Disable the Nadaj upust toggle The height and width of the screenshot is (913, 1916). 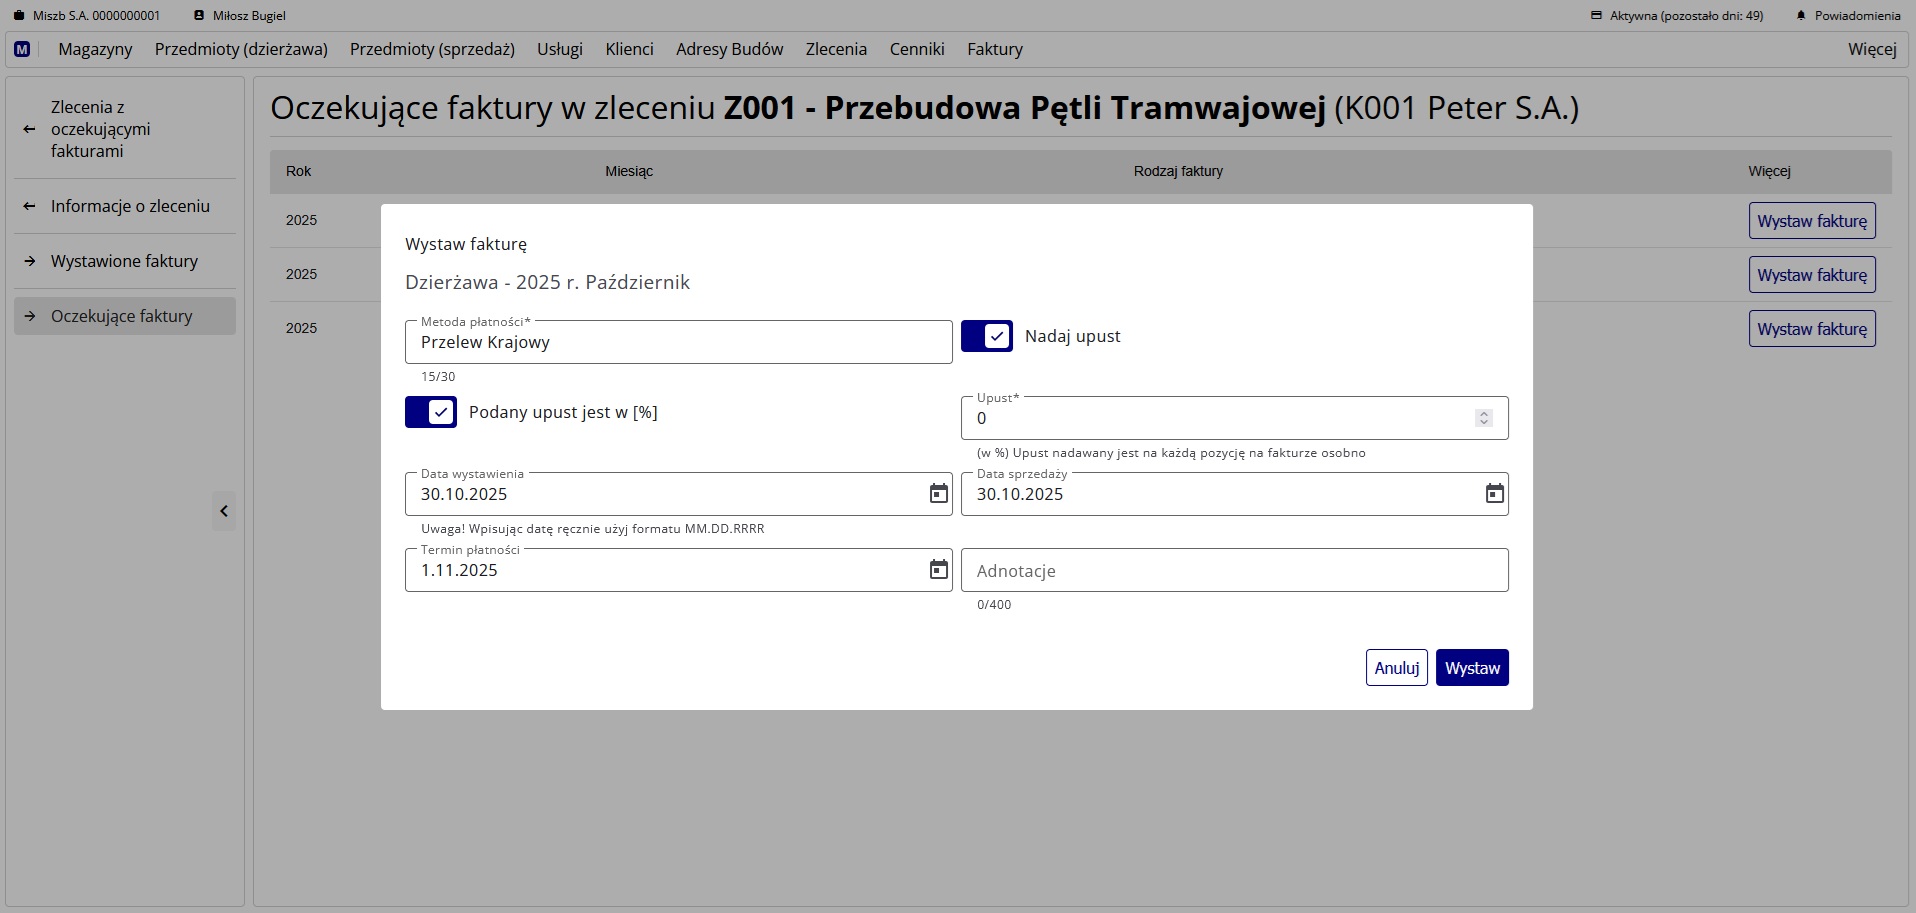(x=986, y=337)
